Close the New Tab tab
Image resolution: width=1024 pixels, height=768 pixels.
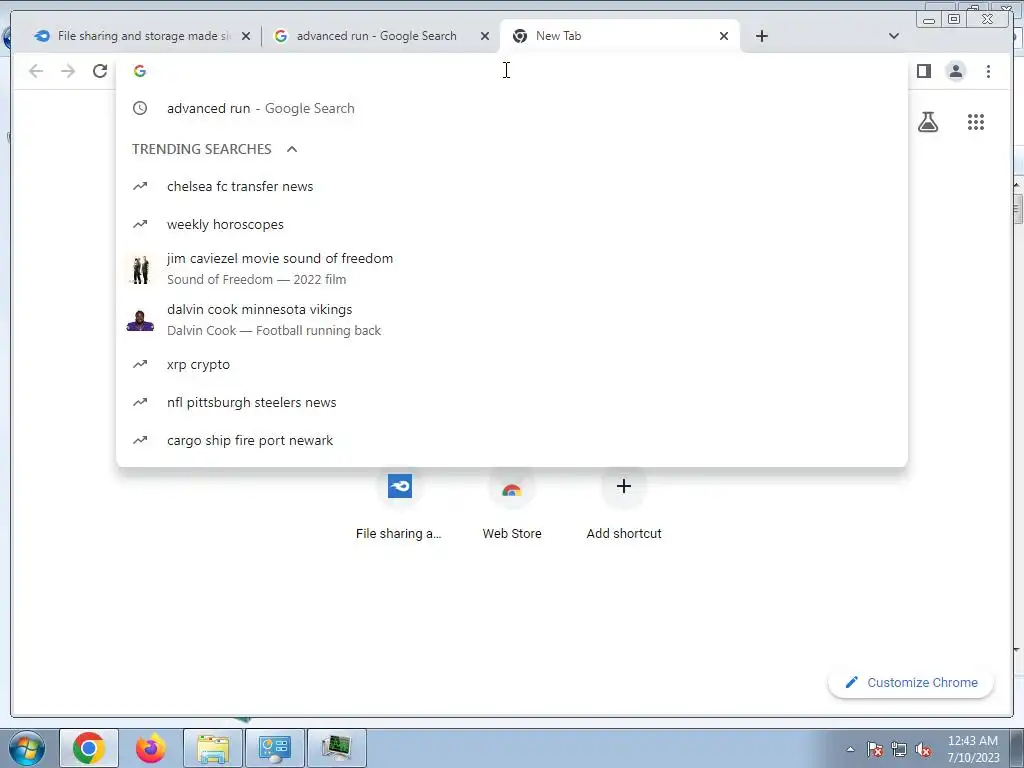724,37
